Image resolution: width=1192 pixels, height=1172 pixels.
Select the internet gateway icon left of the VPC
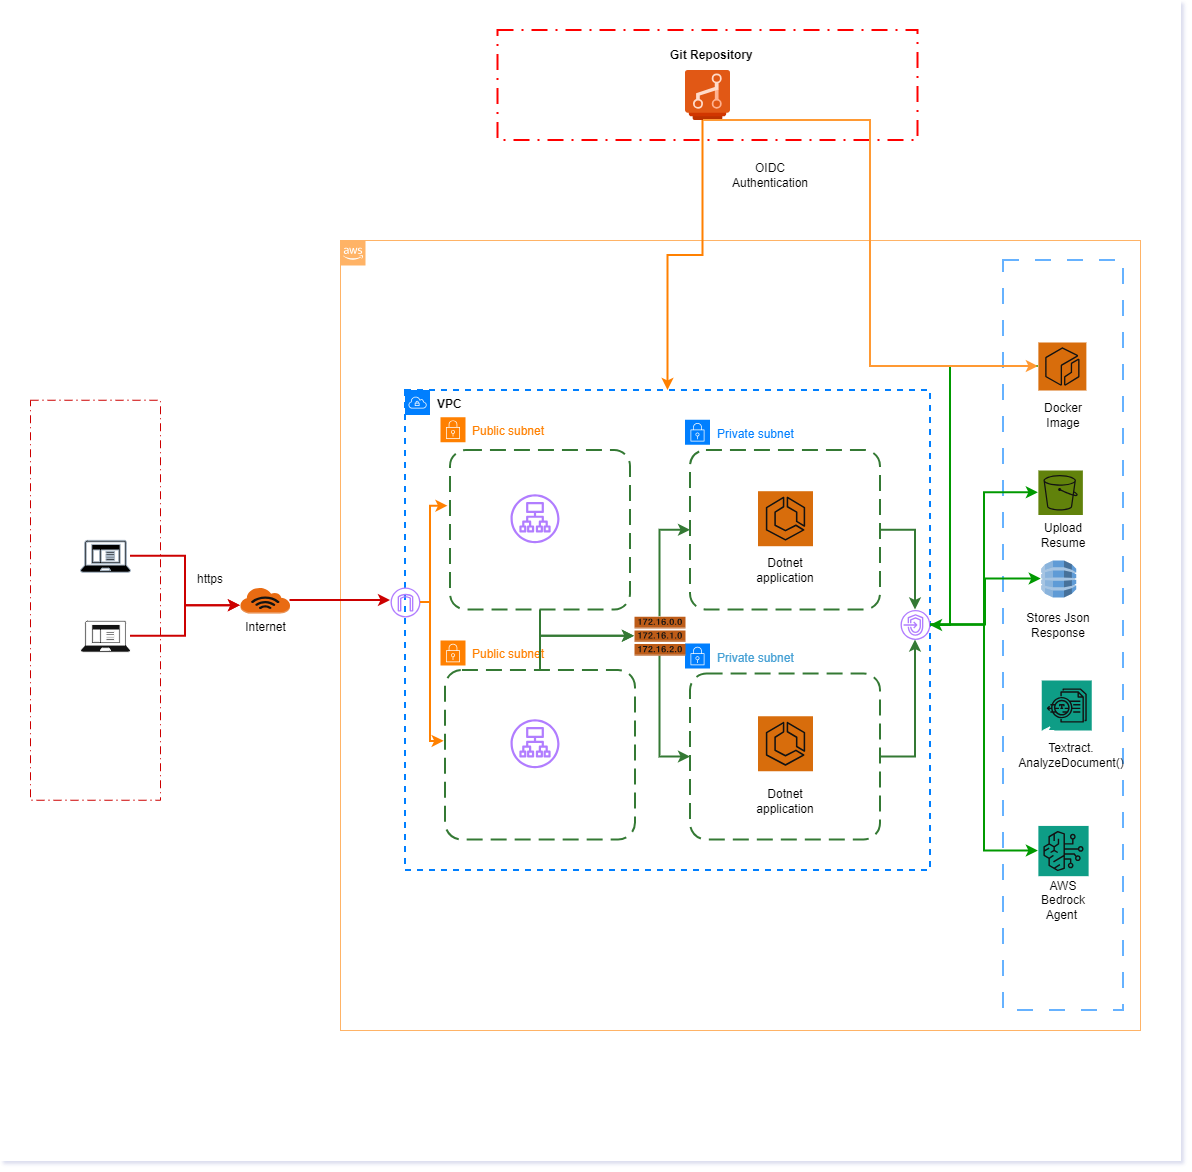[x=404, y=604]
